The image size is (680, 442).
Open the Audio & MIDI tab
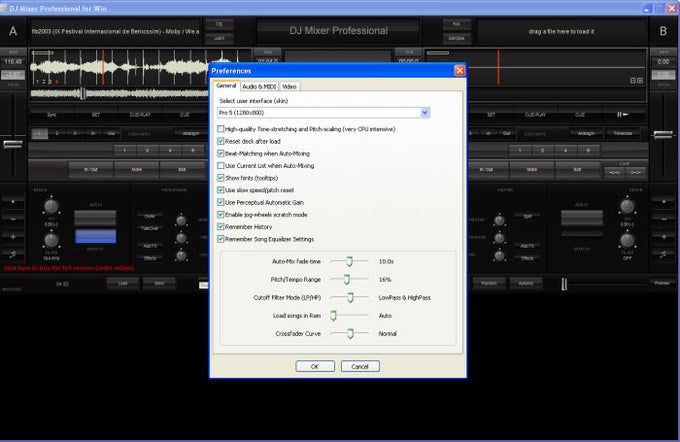click(x=259, y=87)
